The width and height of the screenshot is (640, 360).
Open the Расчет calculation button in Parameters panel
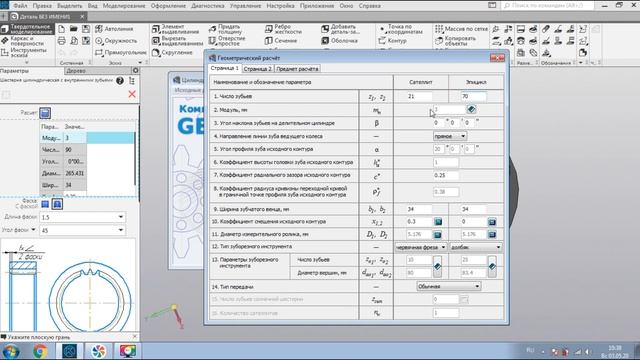click(x=45, y=113)
